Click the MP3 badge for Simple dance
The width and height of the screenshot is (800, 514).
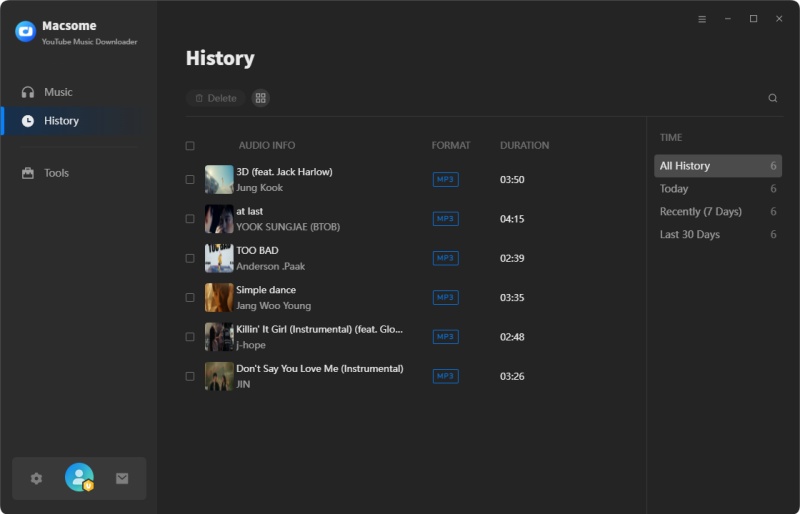(x=445, y=298)
